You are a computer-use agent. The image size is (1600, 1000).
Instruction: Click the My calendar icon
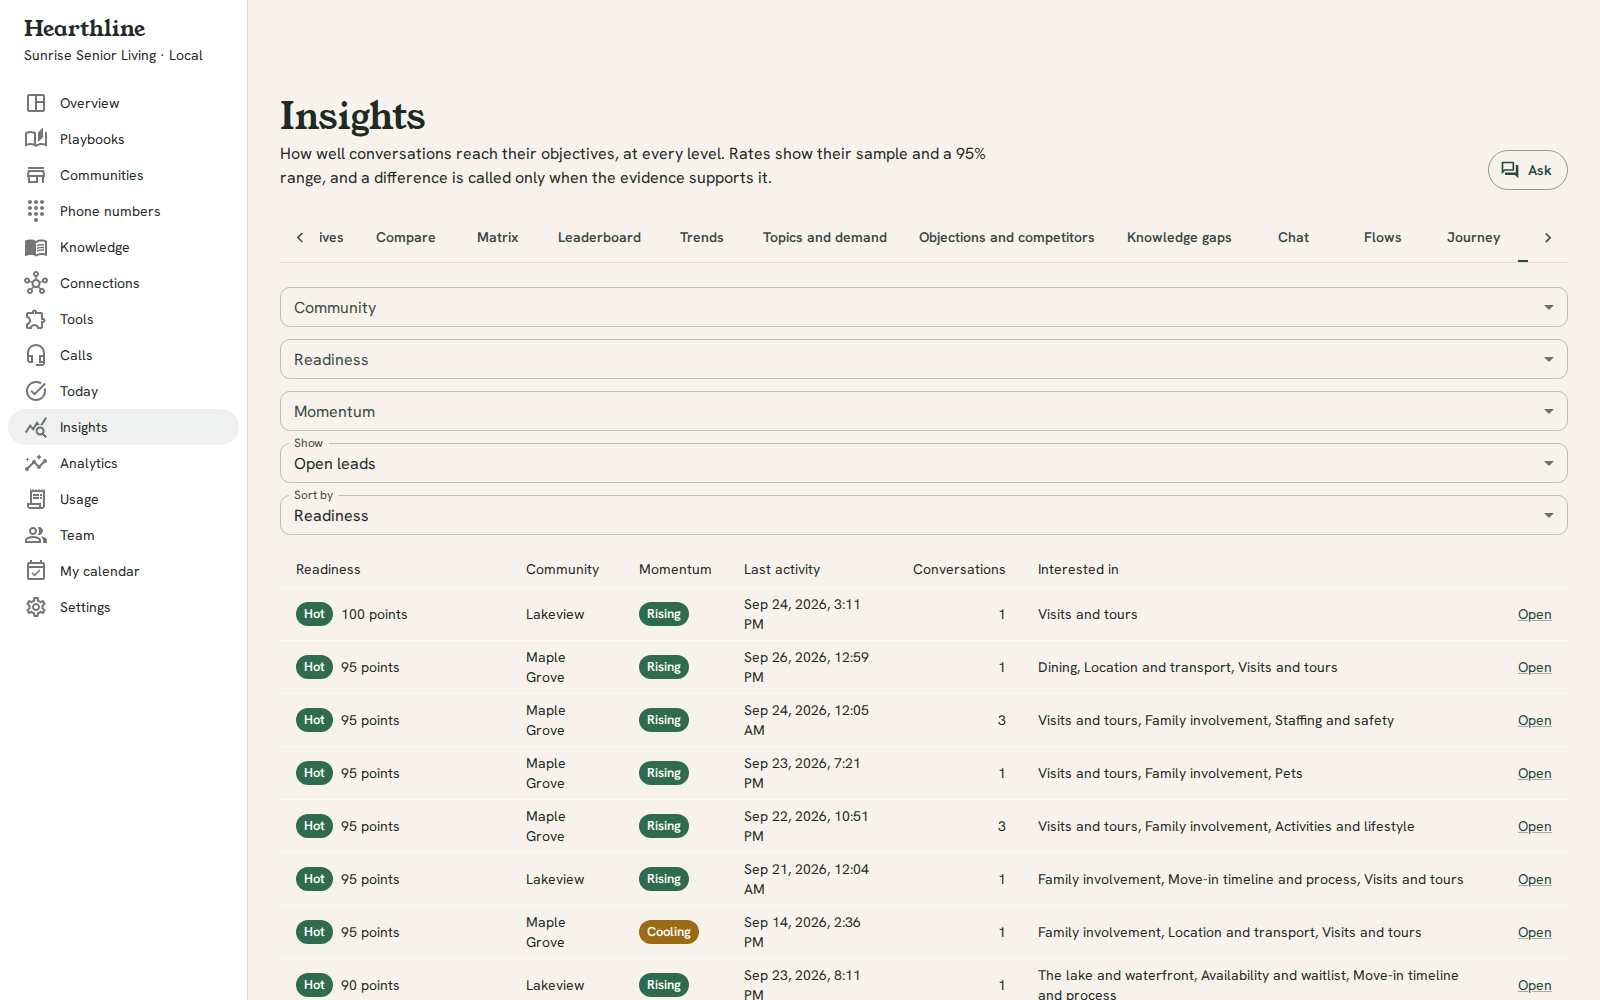click(36, 571)
